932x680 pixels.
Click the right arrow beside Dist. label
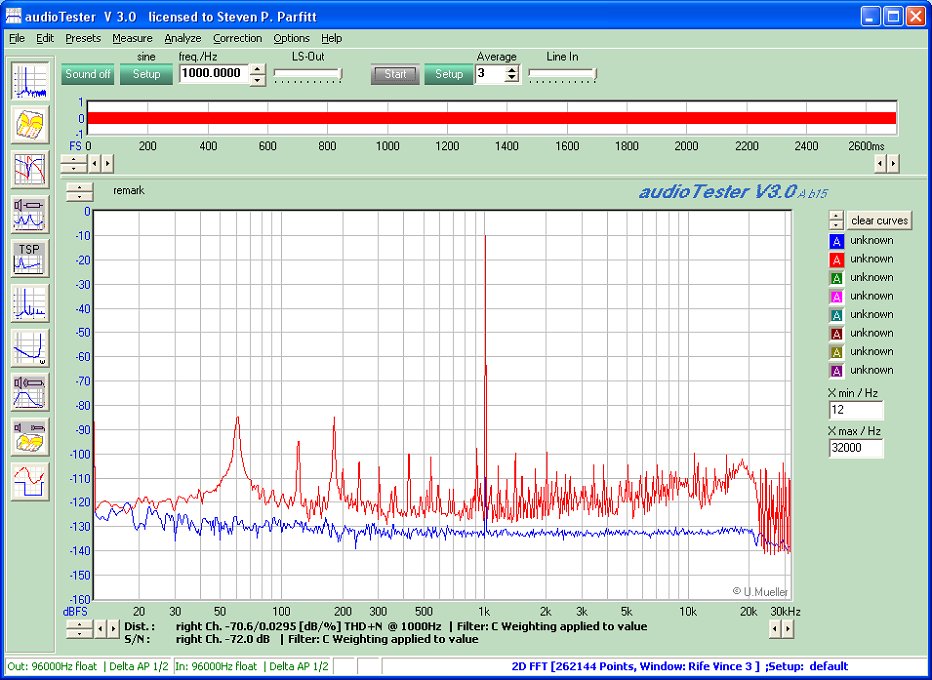[x=113, y=629]
